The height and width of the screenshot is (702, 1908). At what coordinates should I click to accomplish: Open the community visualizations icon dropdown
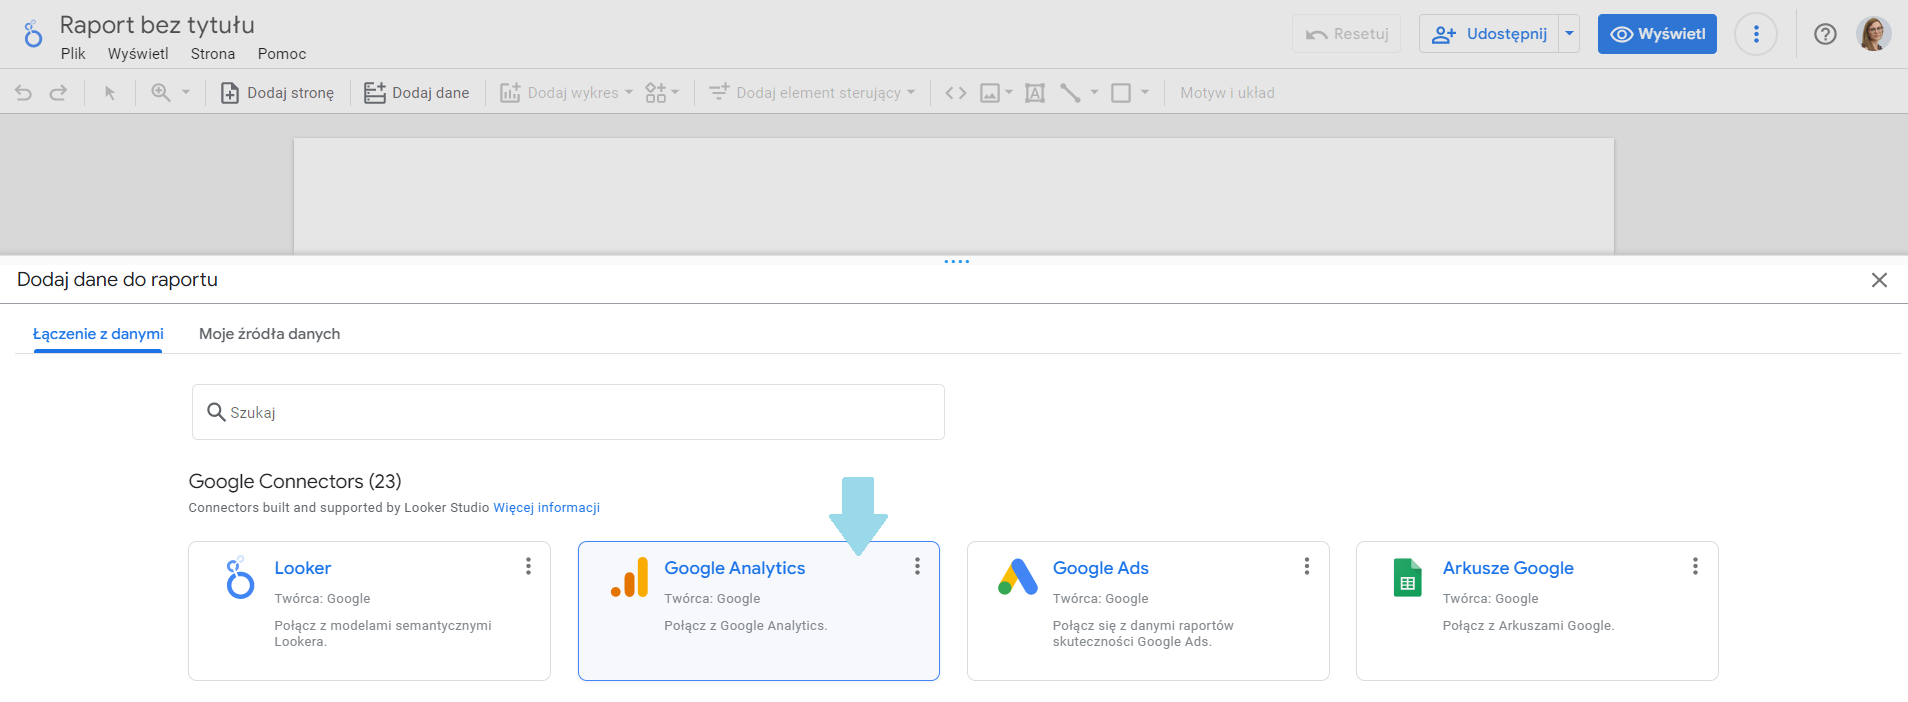[662, 93]
